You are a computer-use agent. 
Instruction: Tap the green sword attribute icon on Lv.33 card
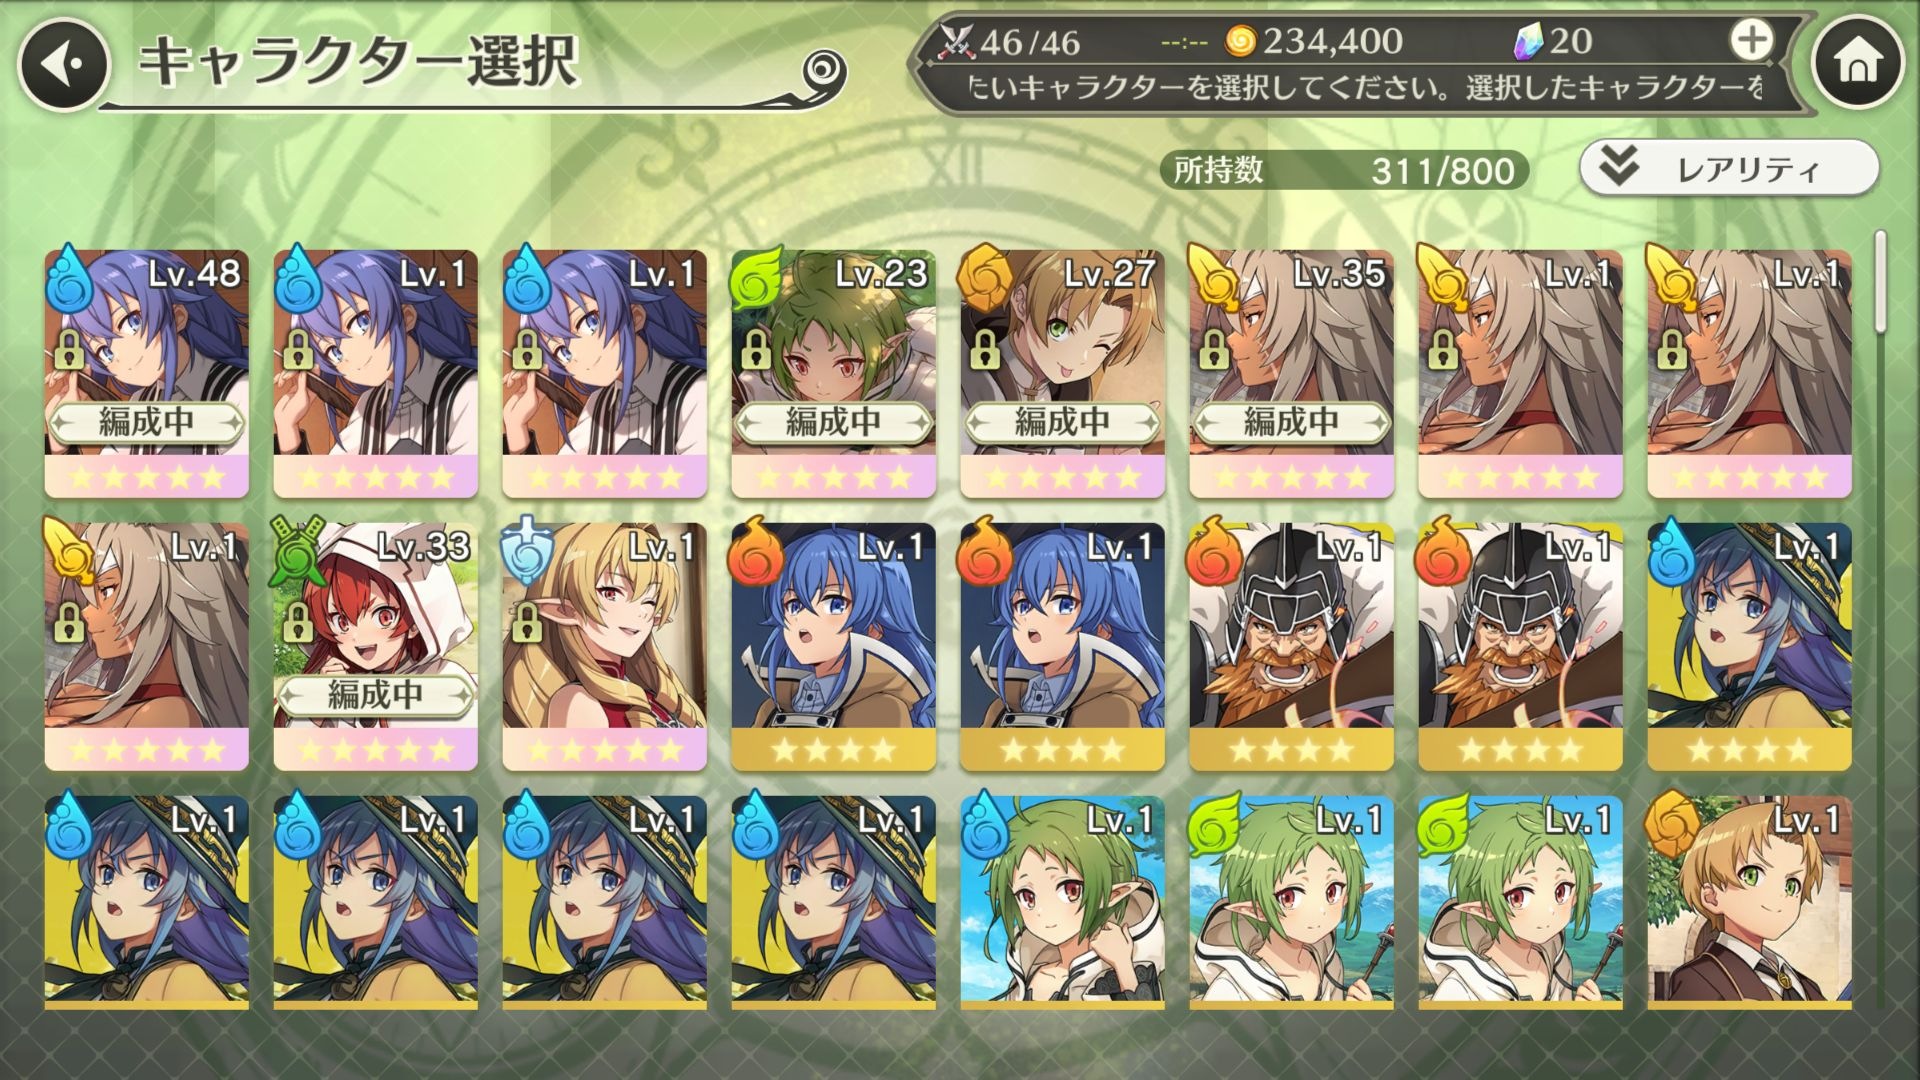(x=299, y=553)
